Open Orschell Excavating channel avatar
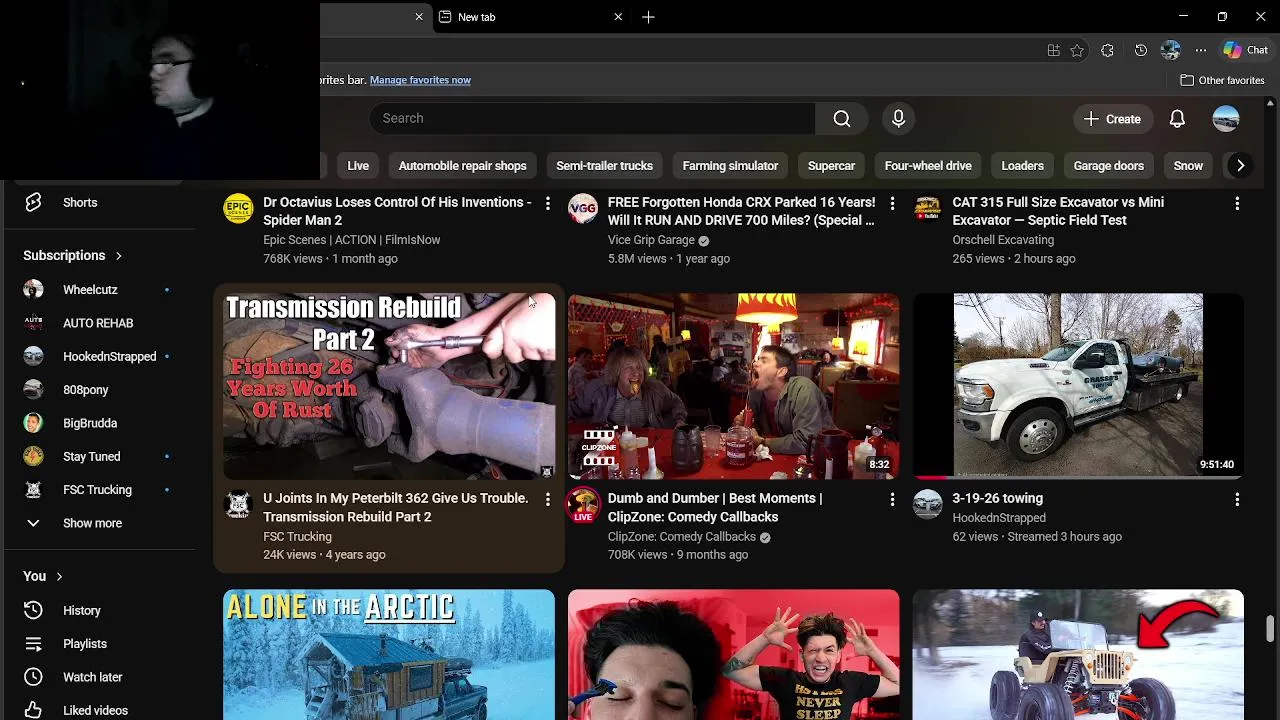Screen dimensions: 1280x720 [x=928, y=208]
